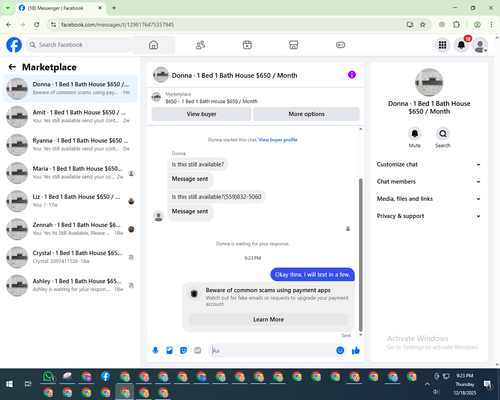Viewport: 500px width, 400px height.
Task: Choose a sticker icon in composer
Action: point(184,350)
